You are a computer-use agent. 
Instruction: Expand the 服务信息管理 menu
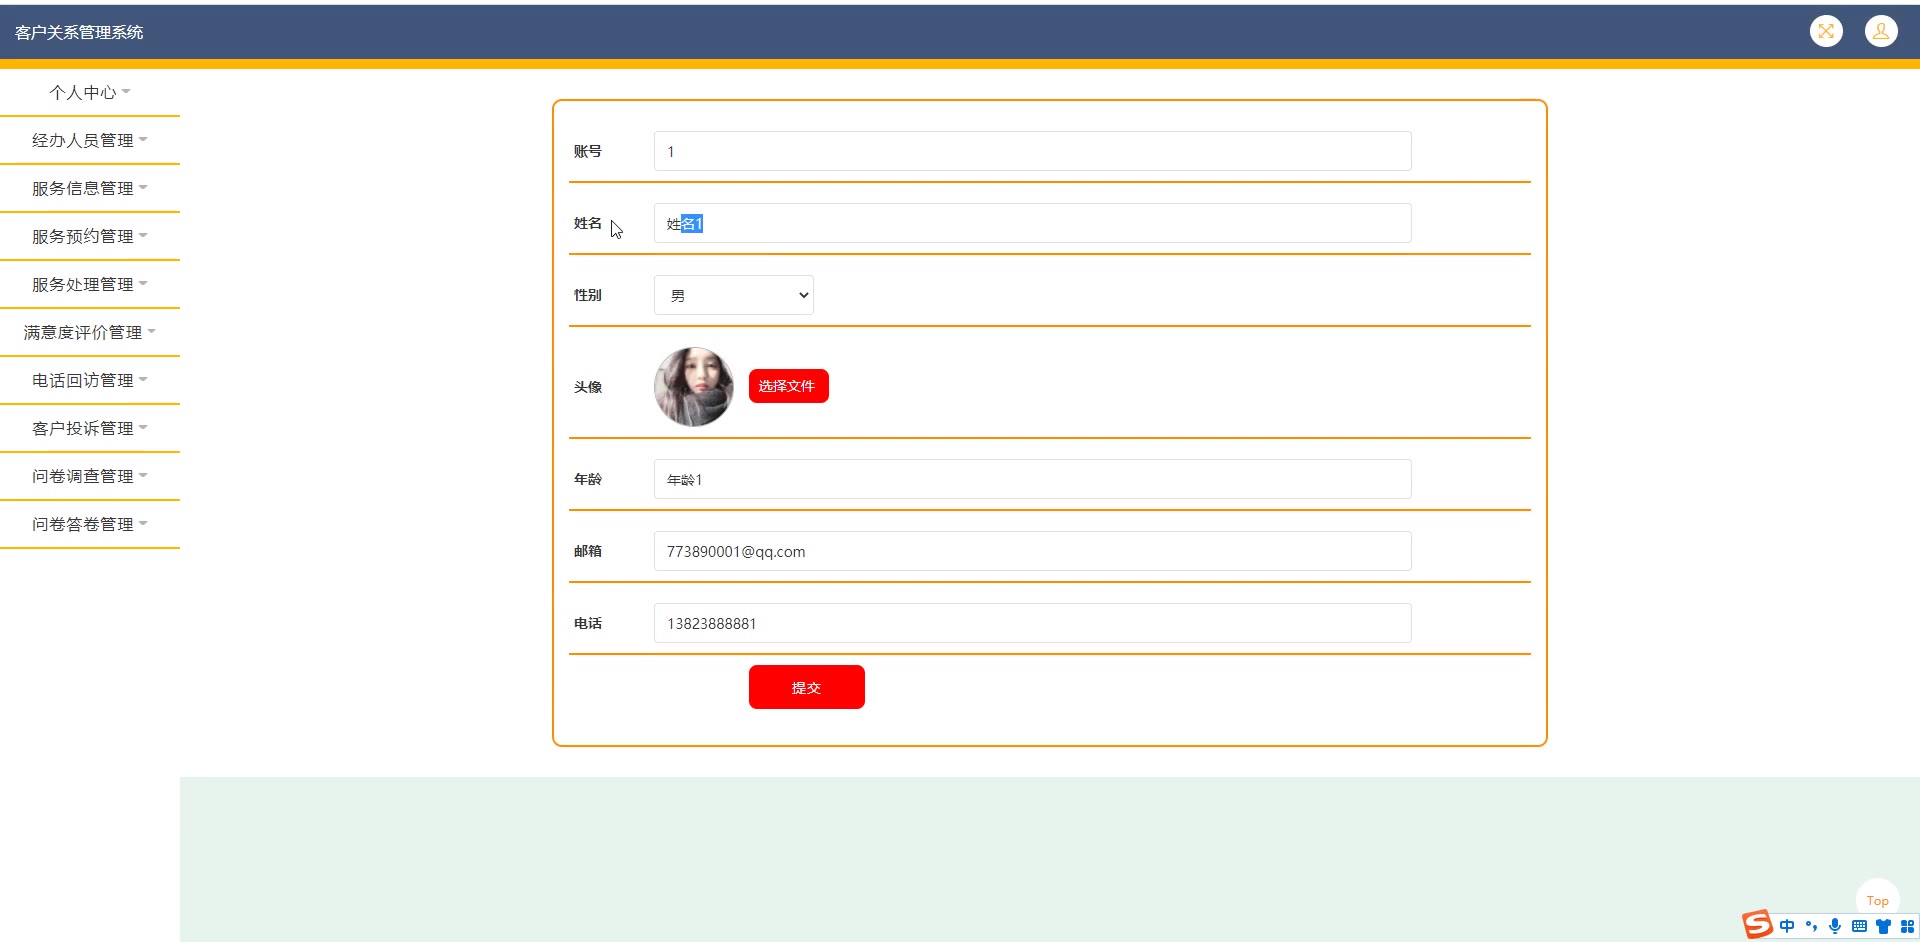tap(90, 188)
